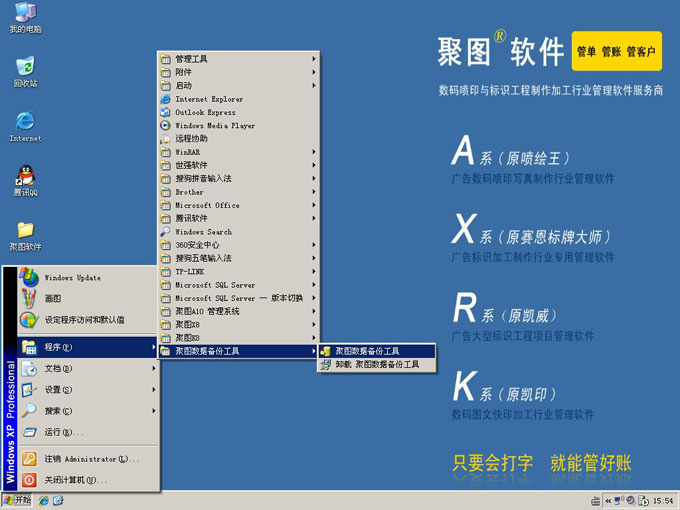Expand hidden tray icons with « arrow
The image size is (680, 510).
[608, 501]
